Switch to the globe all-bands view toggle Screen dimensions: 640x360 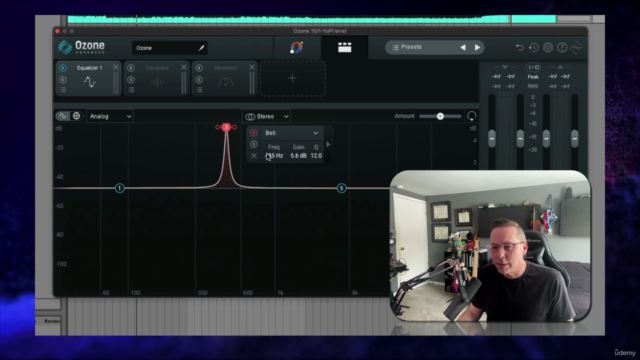(76, 116)
